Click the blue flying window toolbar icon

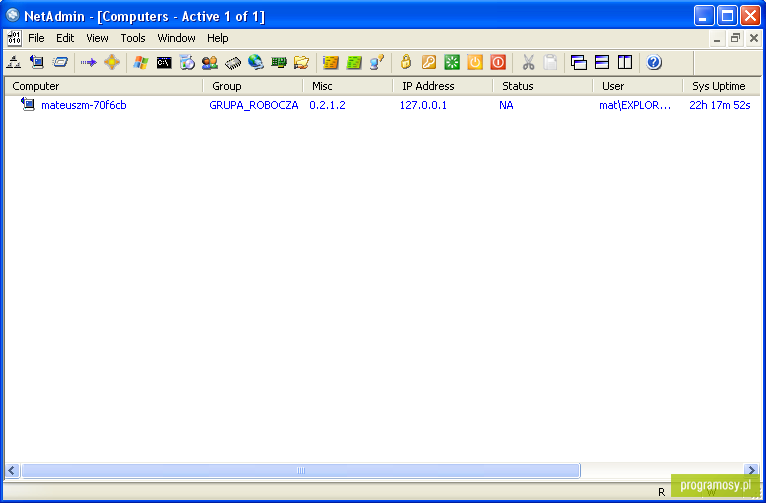pos(61,63)
